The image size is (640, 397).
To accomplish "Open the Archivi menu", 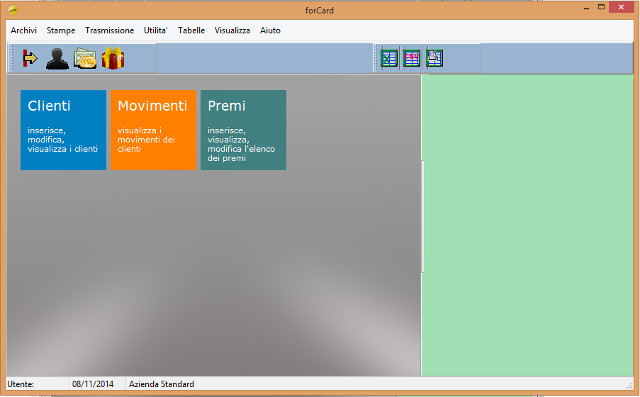I will pyautogui.click(x=24, y=30).
